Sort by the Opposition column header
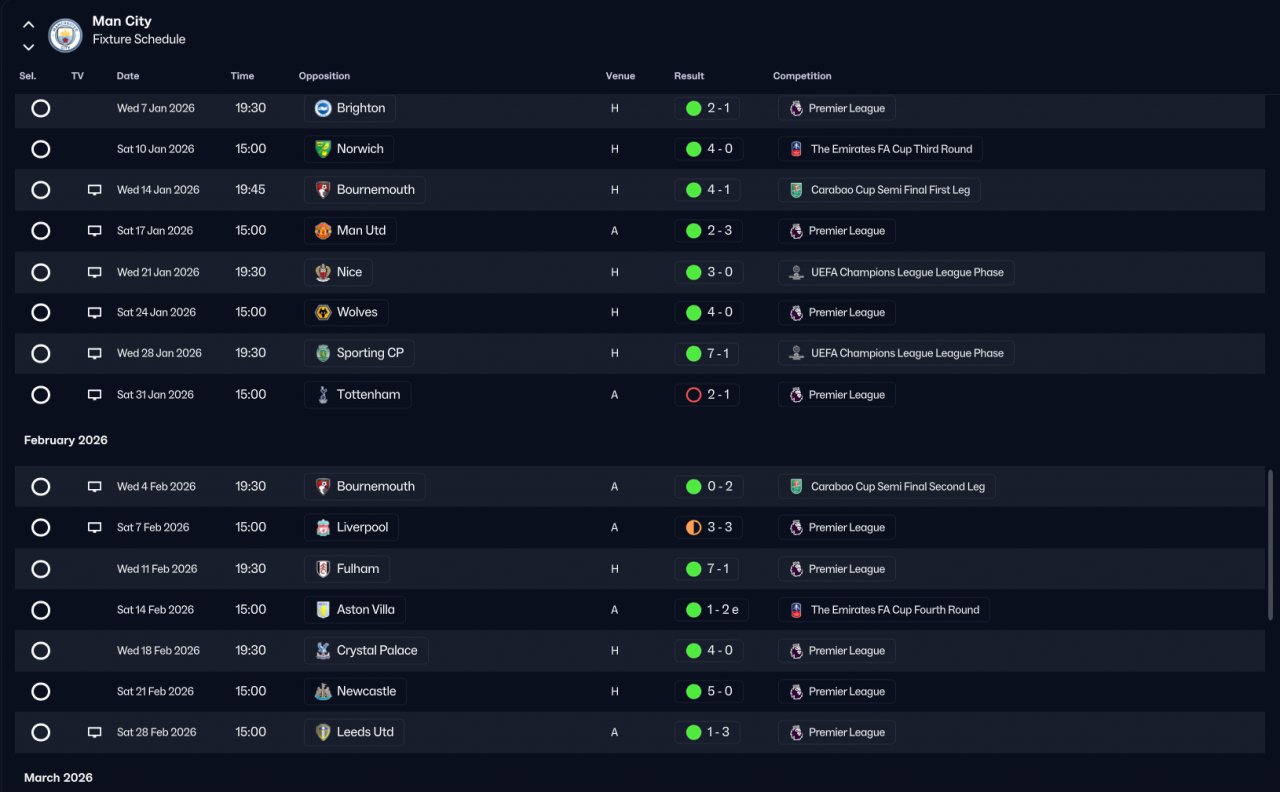Screen dimensions: 1280x792 coord(324,76)
